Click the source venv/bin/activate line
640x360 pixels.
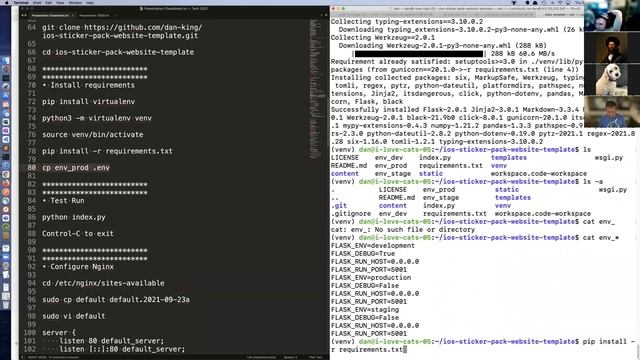pyautogui.click(x=93, y=135)
